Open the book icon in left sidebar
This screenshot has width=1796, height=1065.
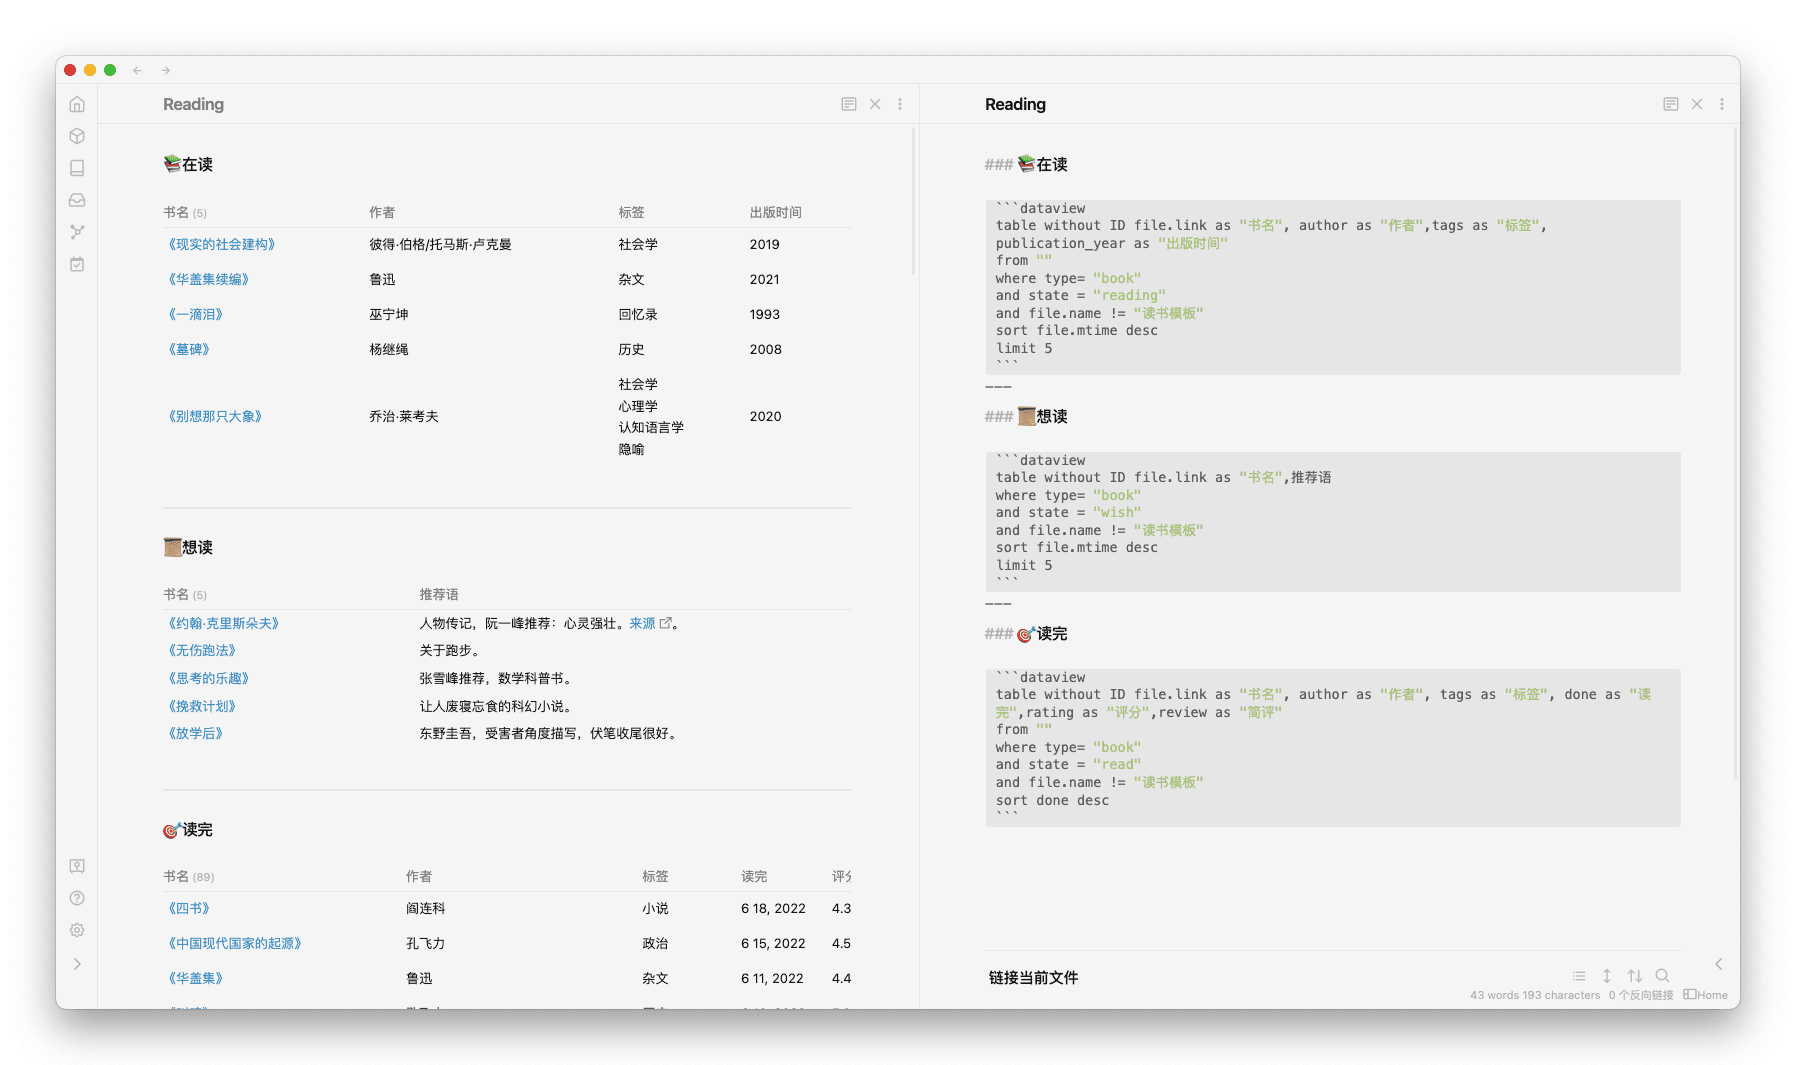pyautogui.click(x=77, y=168)
